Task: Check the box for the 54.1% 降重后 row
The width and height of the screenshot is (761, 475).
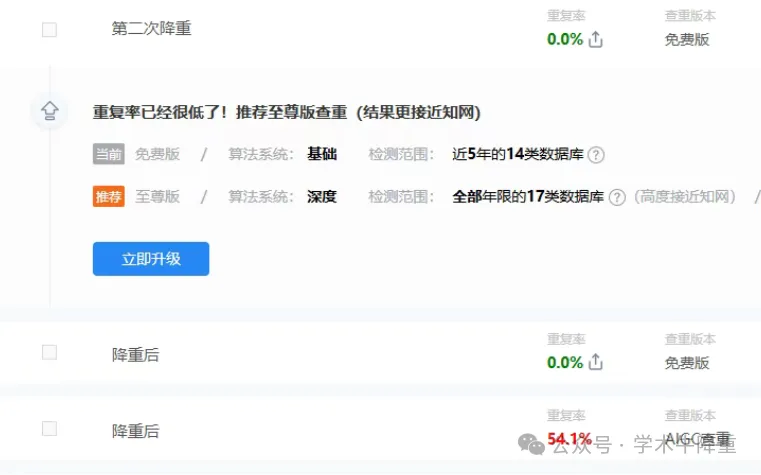Action: pyautogui.click(x=49, y=429)
